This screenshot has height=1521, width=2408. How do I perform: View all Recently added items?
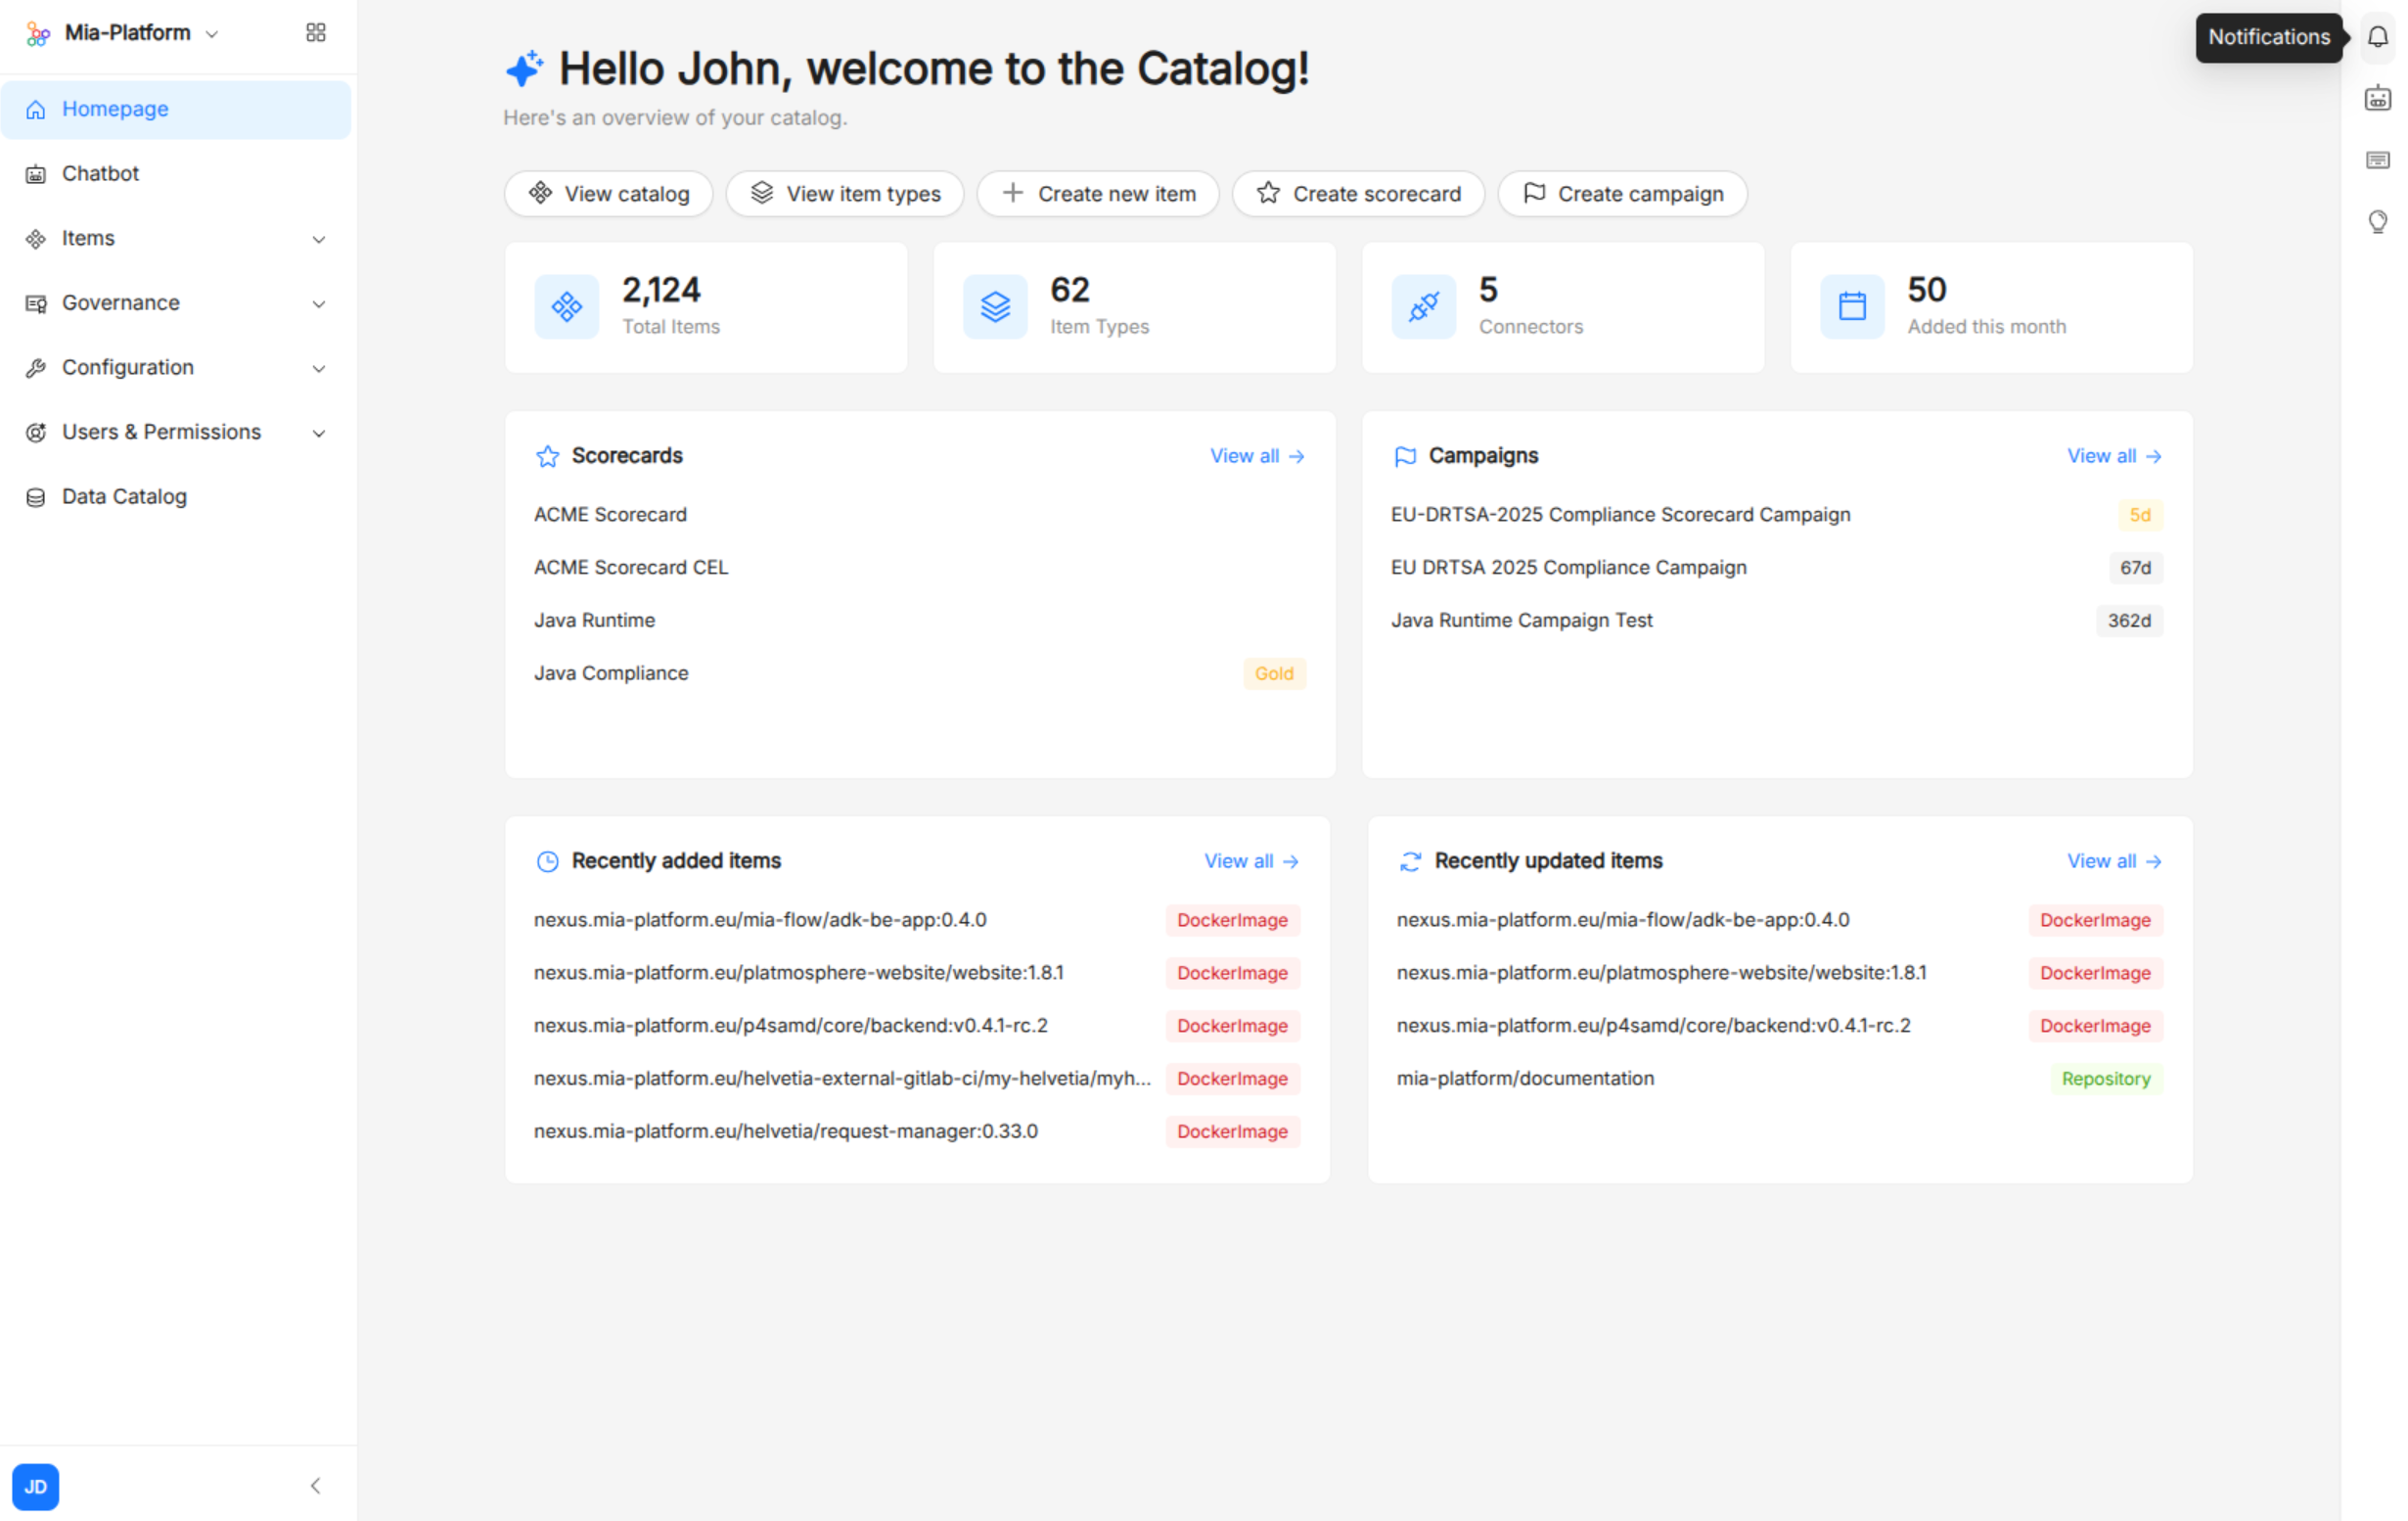tap(1251, 861)
